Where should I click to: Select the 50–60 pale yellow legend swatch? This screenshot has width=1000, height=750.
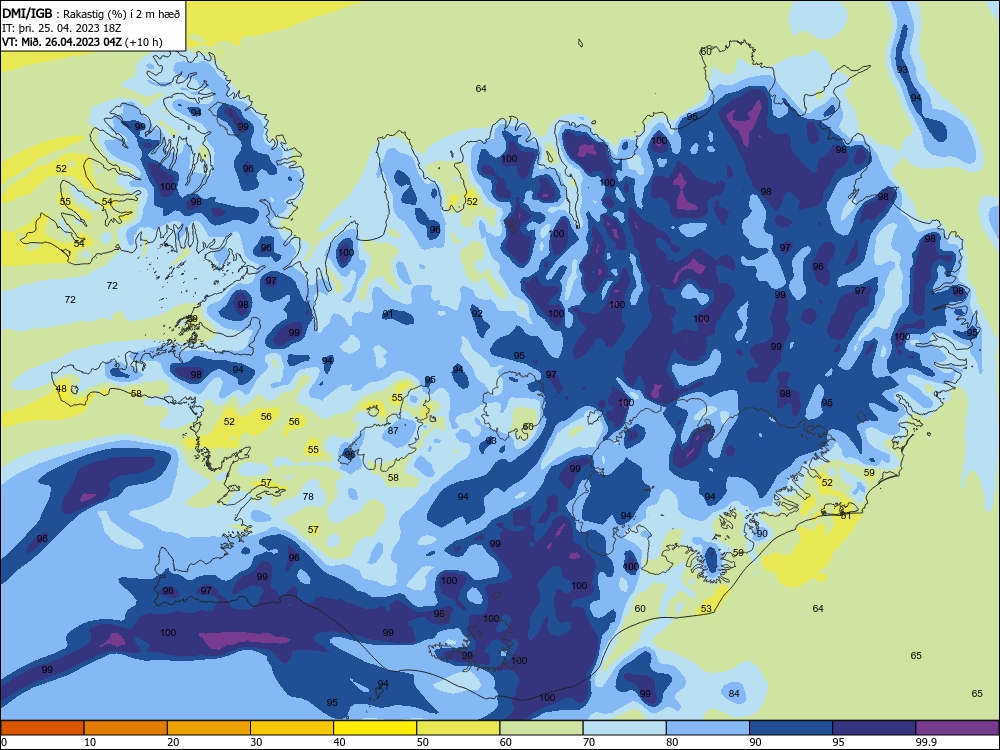click(458, 728)
